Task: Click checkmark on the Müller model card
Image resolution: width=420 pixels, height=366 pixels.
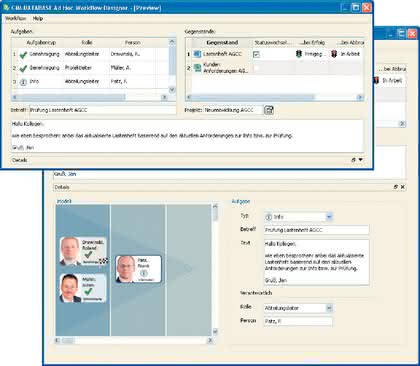Action: pos(88,292)
